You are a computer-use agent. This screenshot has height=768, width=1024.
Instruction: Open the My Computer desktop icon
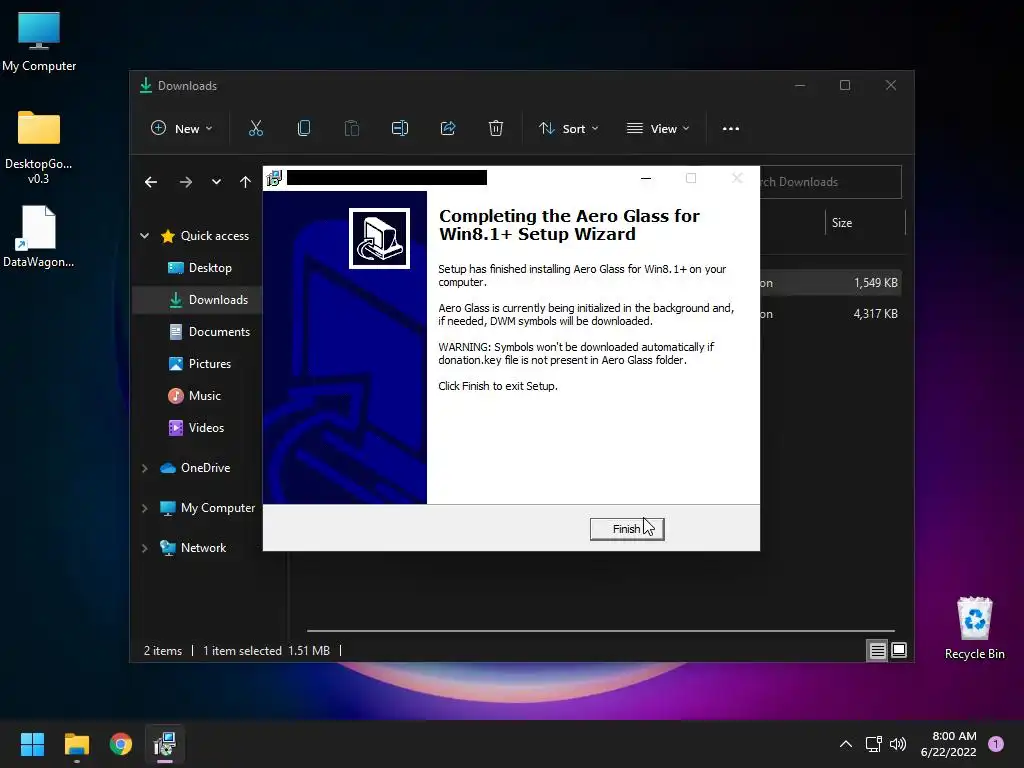tap(39, 41)
